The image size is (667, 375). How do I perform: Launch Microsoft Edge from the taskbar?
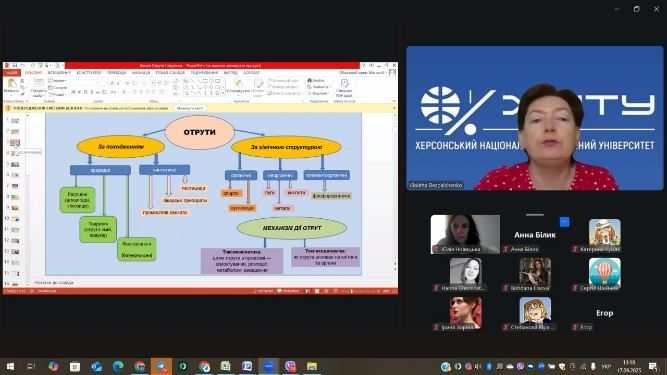[118, 366]
